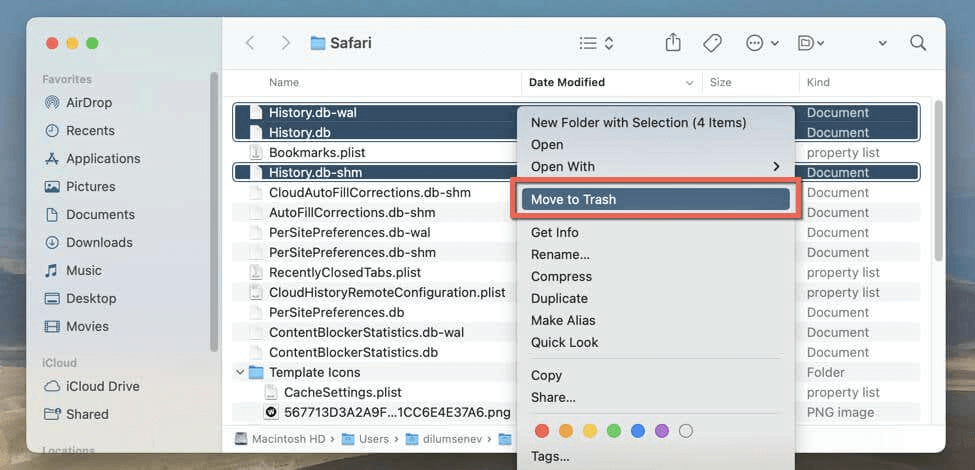Click the Search magnifier icon
The width and height of the screenshot is (975, 470).
coord(917,43)
